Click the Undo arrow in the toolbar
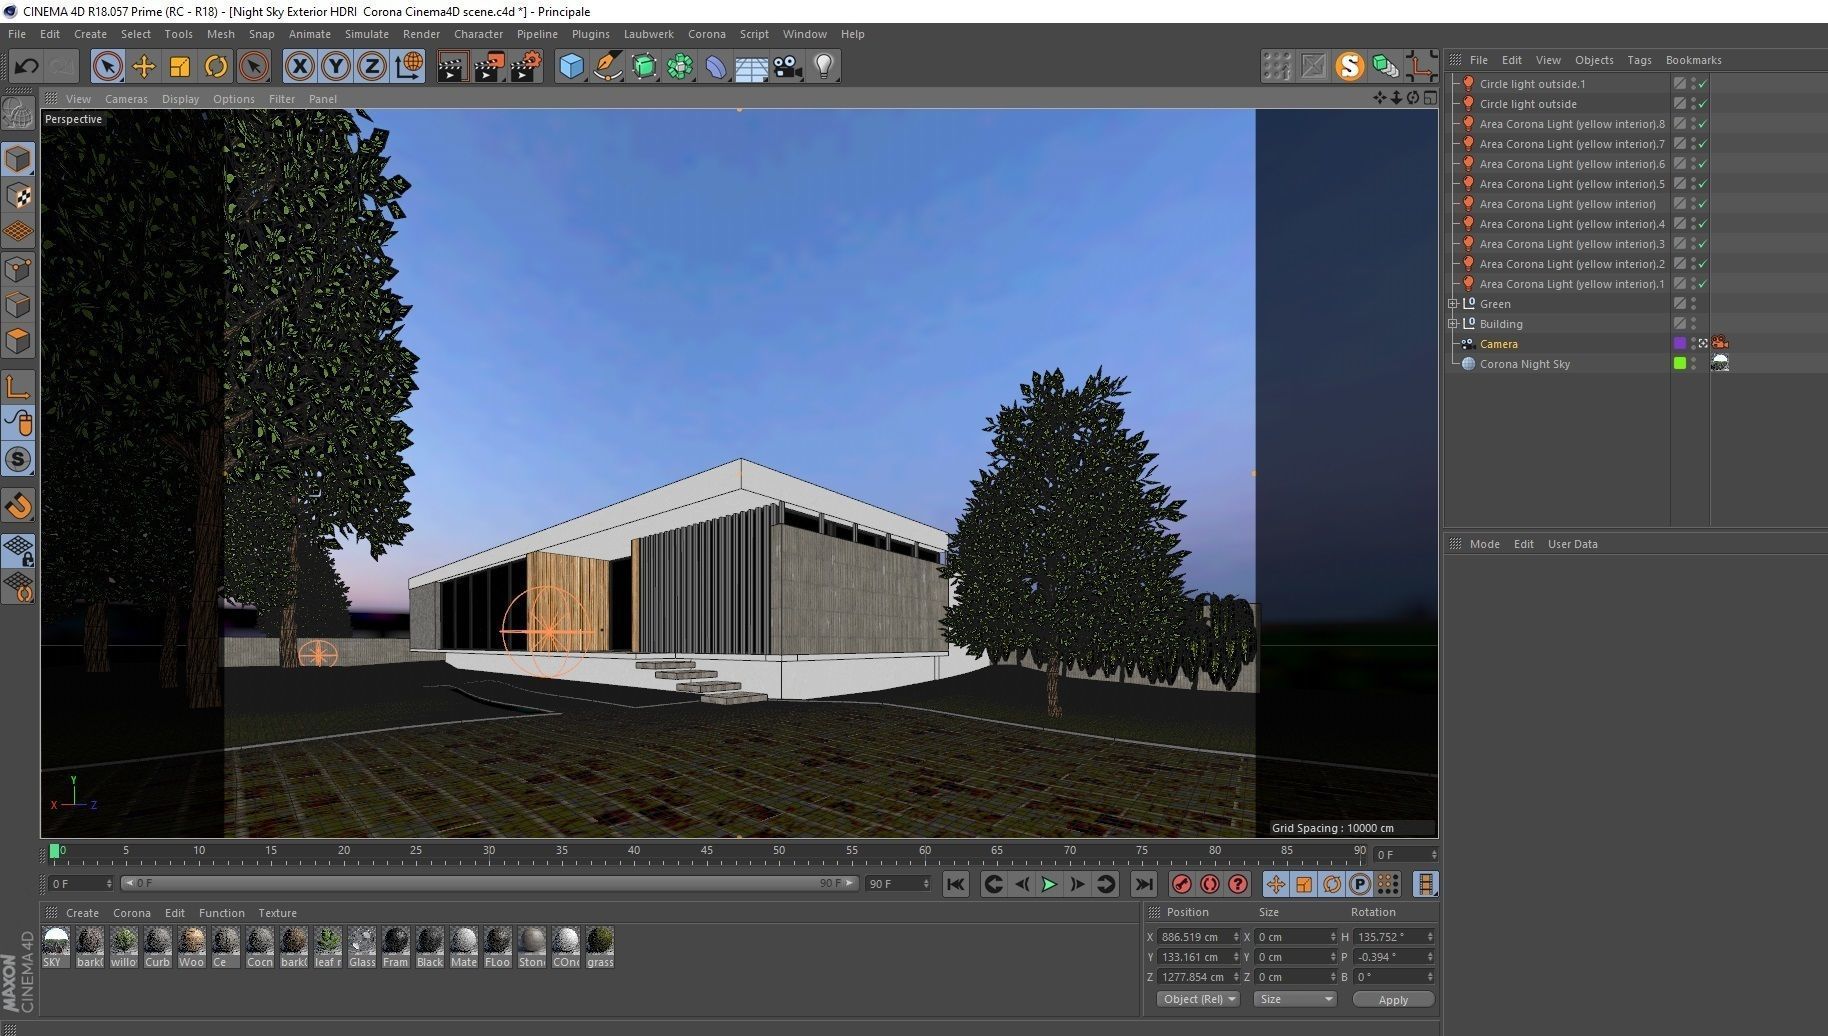Screen dimensions: 1828x1036 [26, 67]
